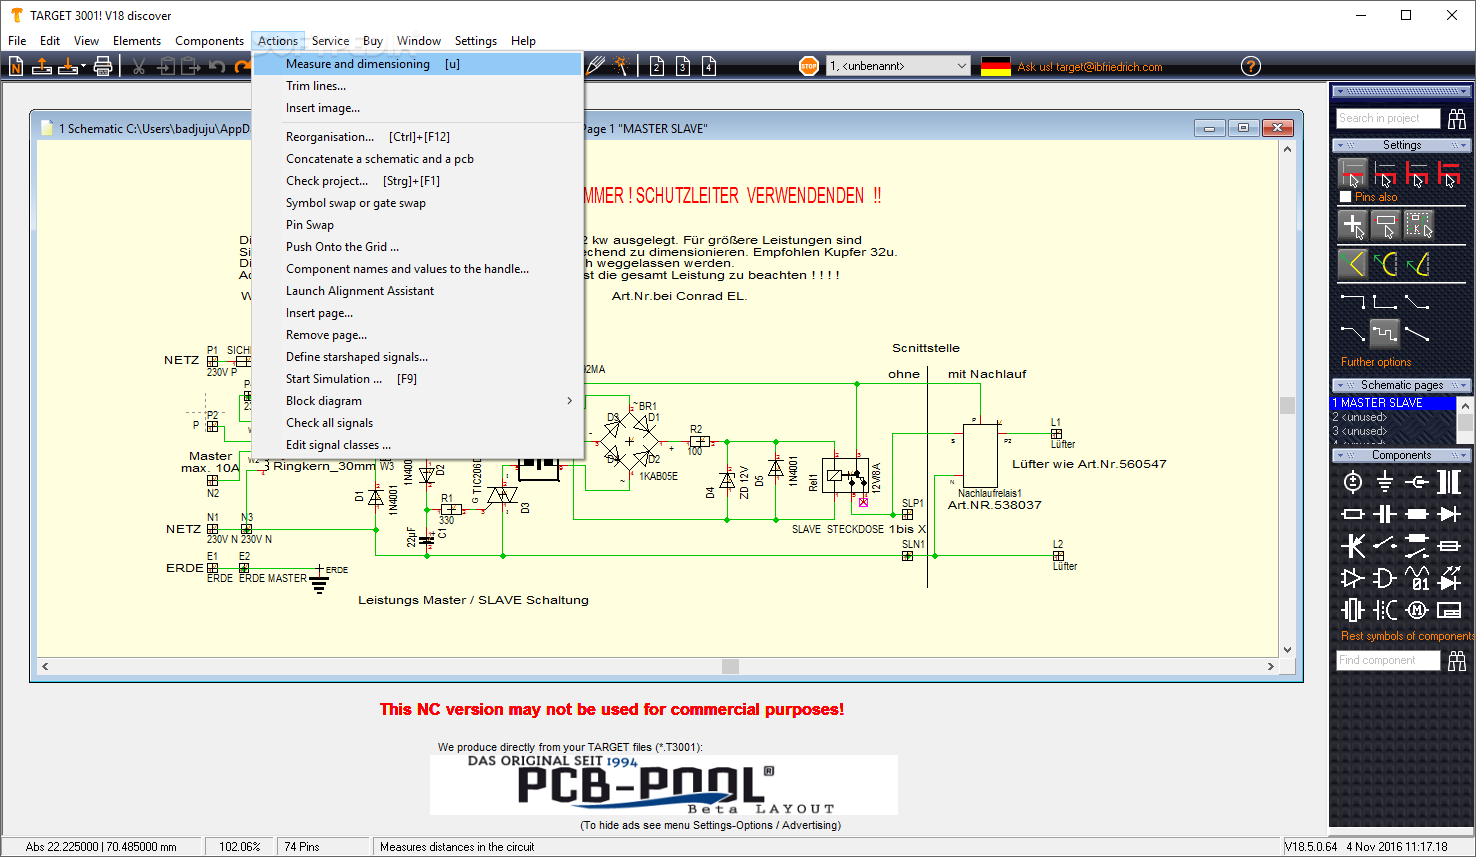Image resolution: width=1476 pixels, height=857 pixels.
Task: Select the resistor component symbol
Action: pos(1353,514)
